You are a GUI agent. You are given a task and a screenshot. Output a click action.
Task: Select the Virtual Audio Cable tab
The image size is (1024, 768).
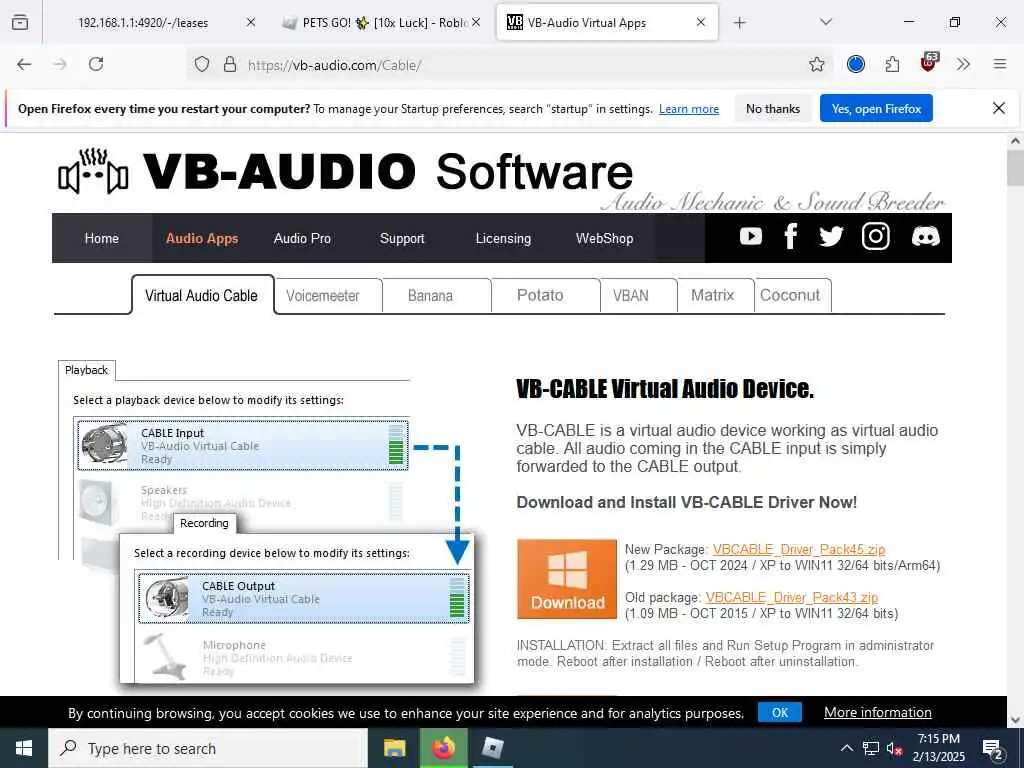point(202,295)
